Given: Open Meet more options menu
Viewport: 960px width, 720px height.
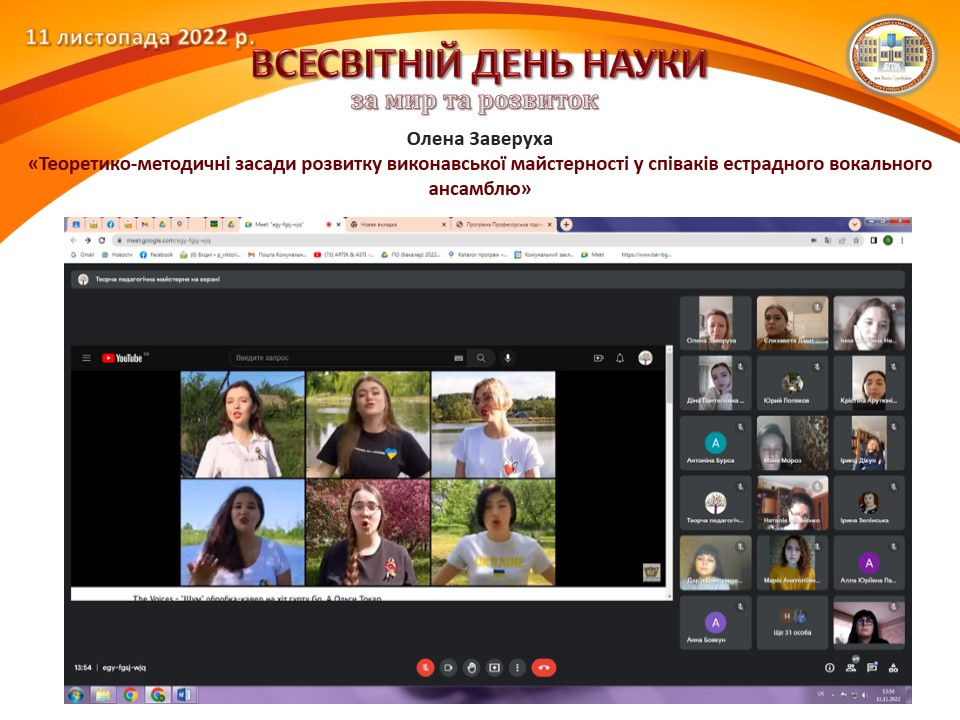Looking at the screenshot, I should 517,667.
